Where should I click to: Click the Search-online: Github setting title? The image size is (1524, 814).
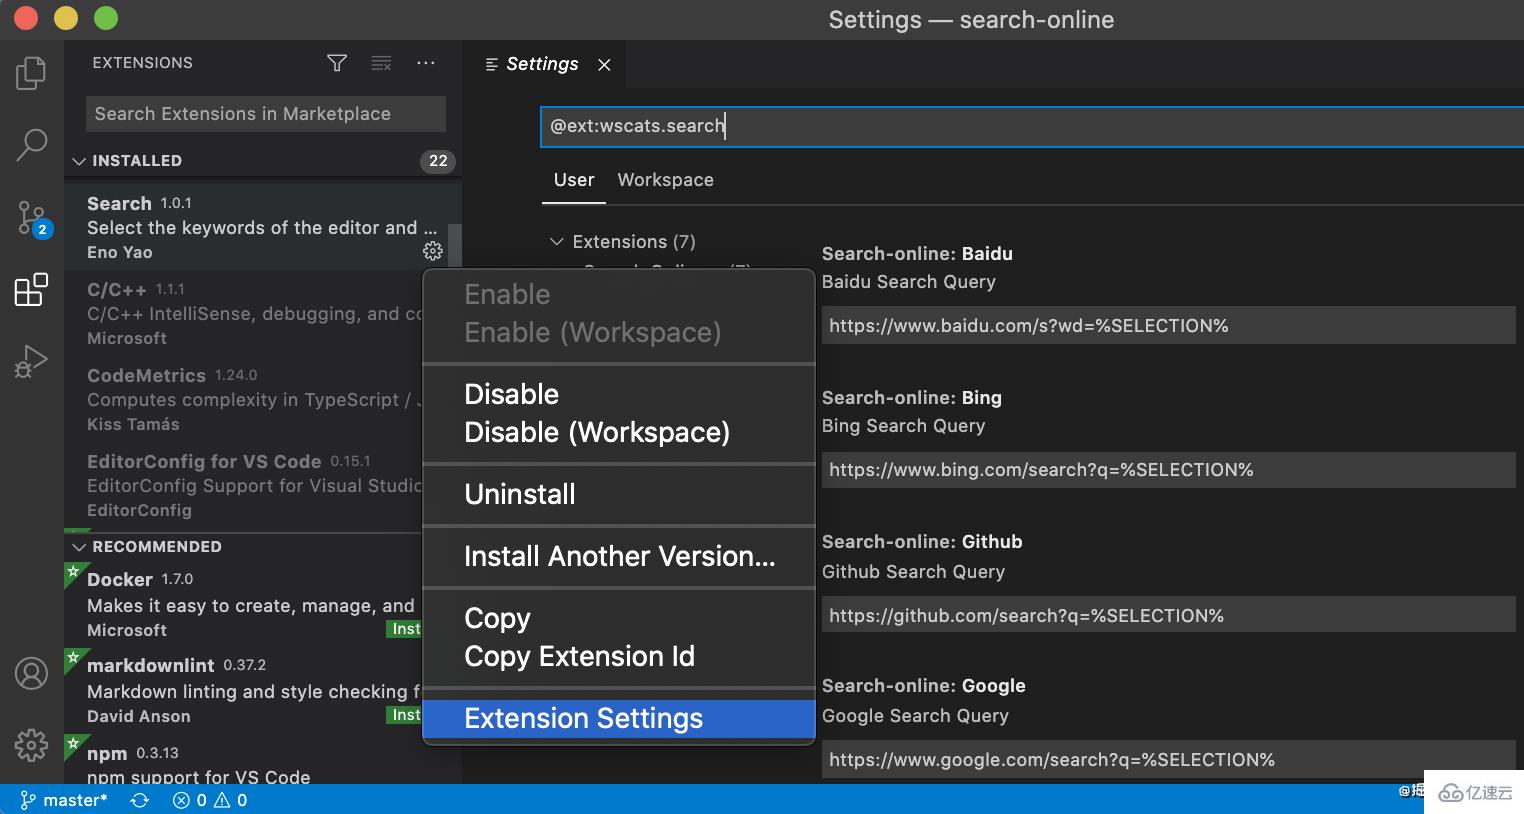[x=922, y=542]
